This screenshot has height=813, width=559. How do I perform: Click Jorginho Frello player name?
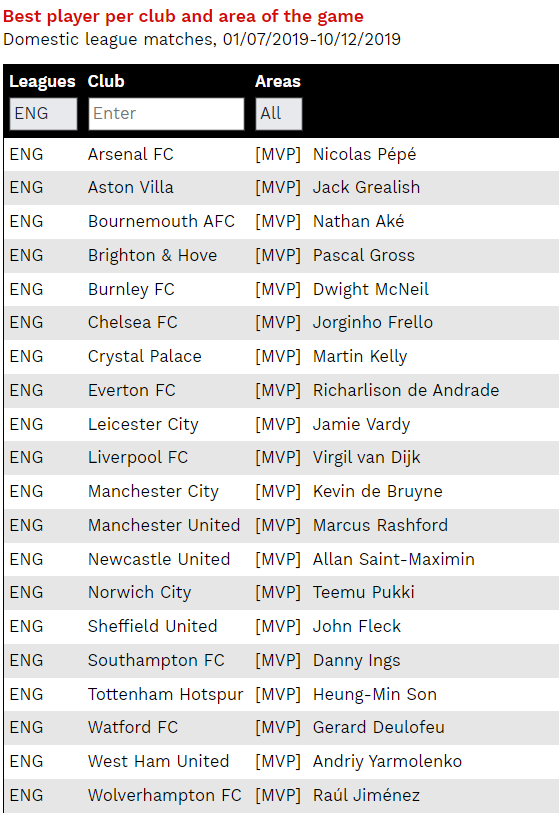[372, 323]
